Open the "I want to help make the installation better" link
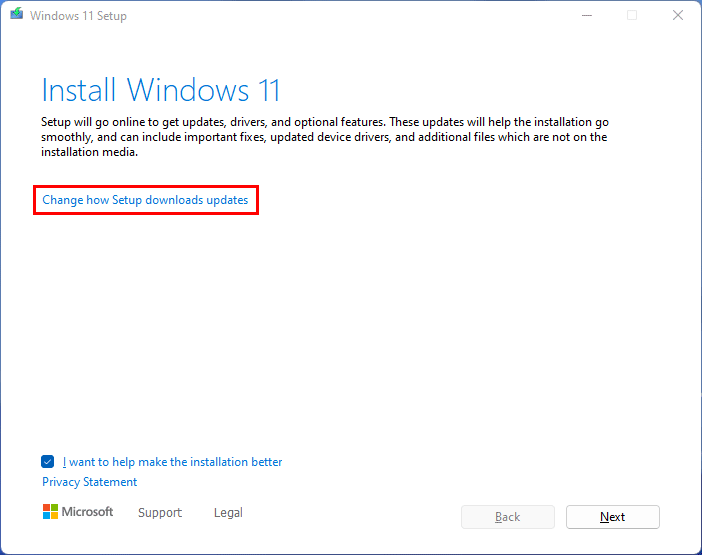702x555 pixels. (x=172, y=462)
